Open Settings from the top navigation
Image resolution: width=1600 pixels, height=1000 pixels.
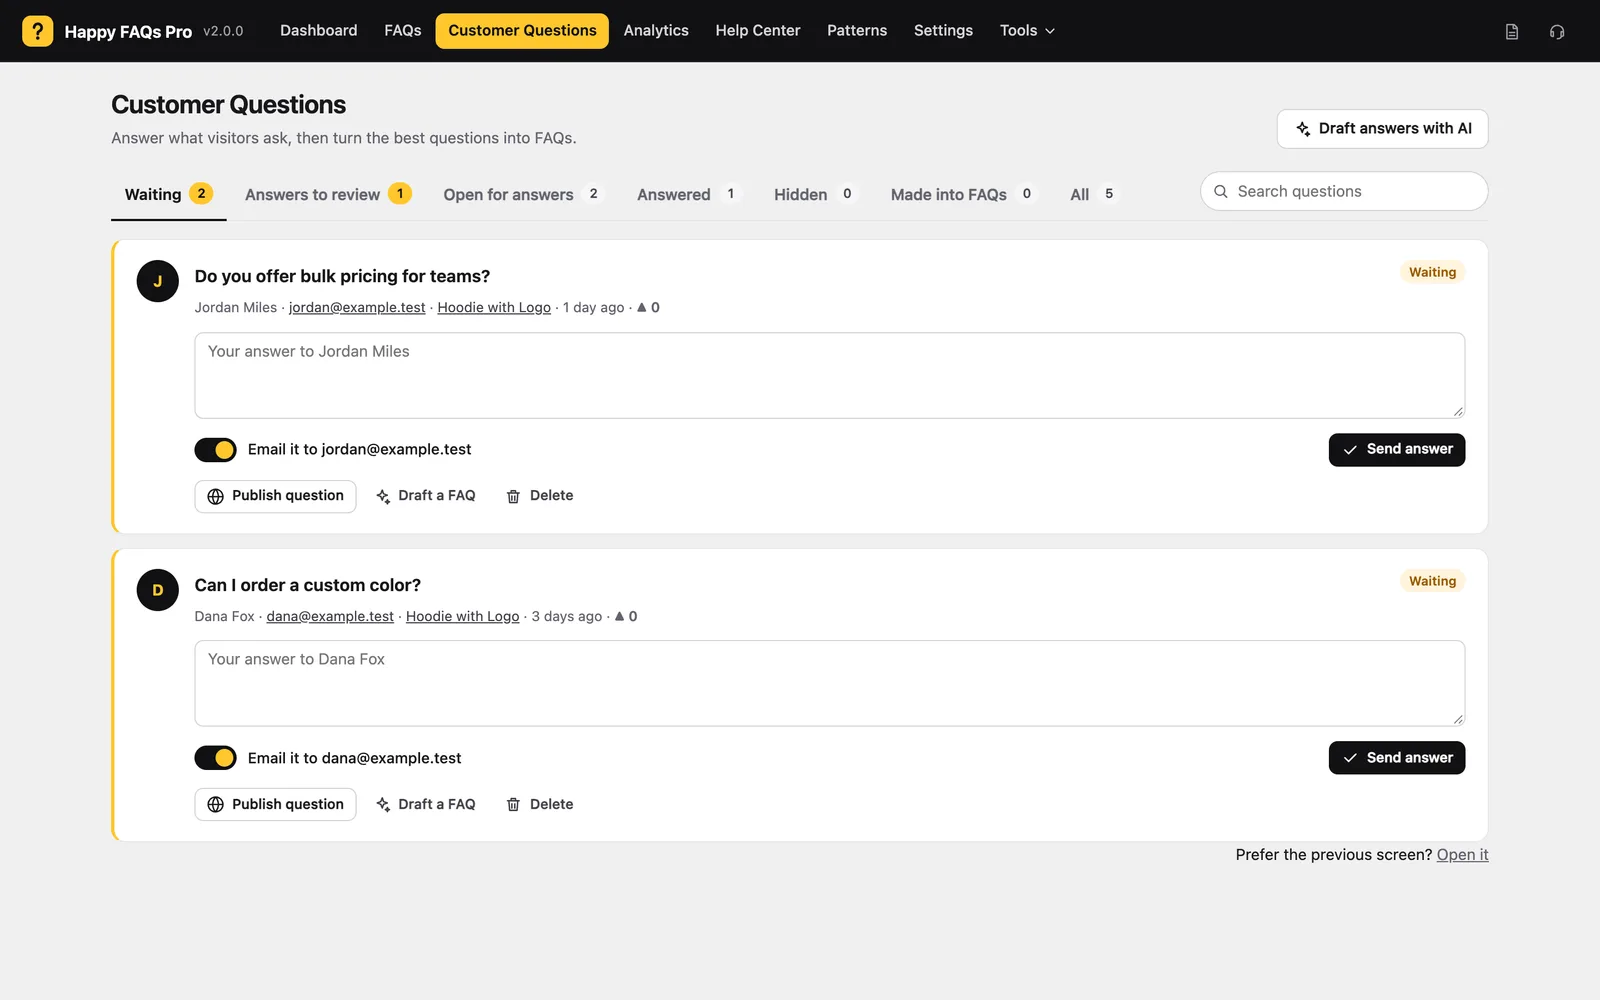[943, 31]
